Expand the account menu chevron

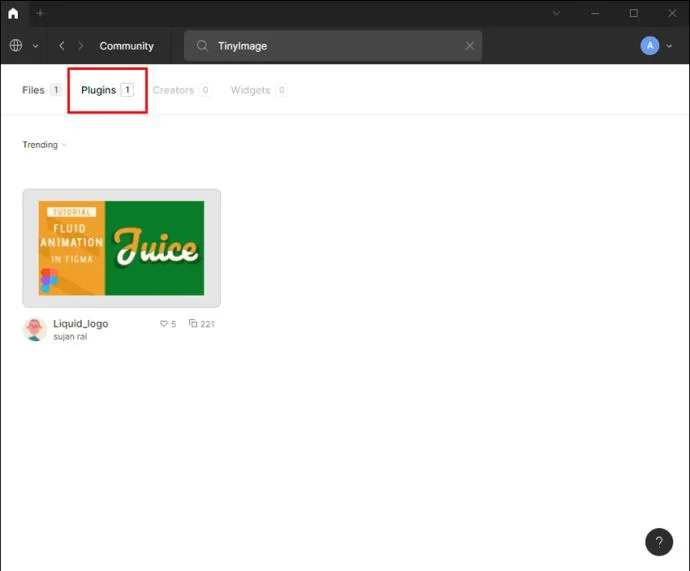pos(669,46)
